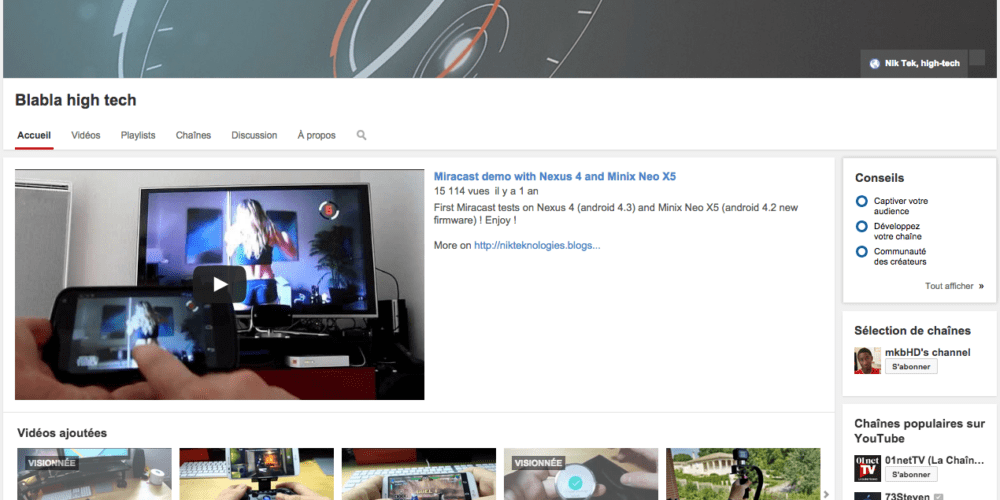Click the Vidéos ajoutées section heading
The height and width of the screenshot is (500, 1000).
click(62, 433)
